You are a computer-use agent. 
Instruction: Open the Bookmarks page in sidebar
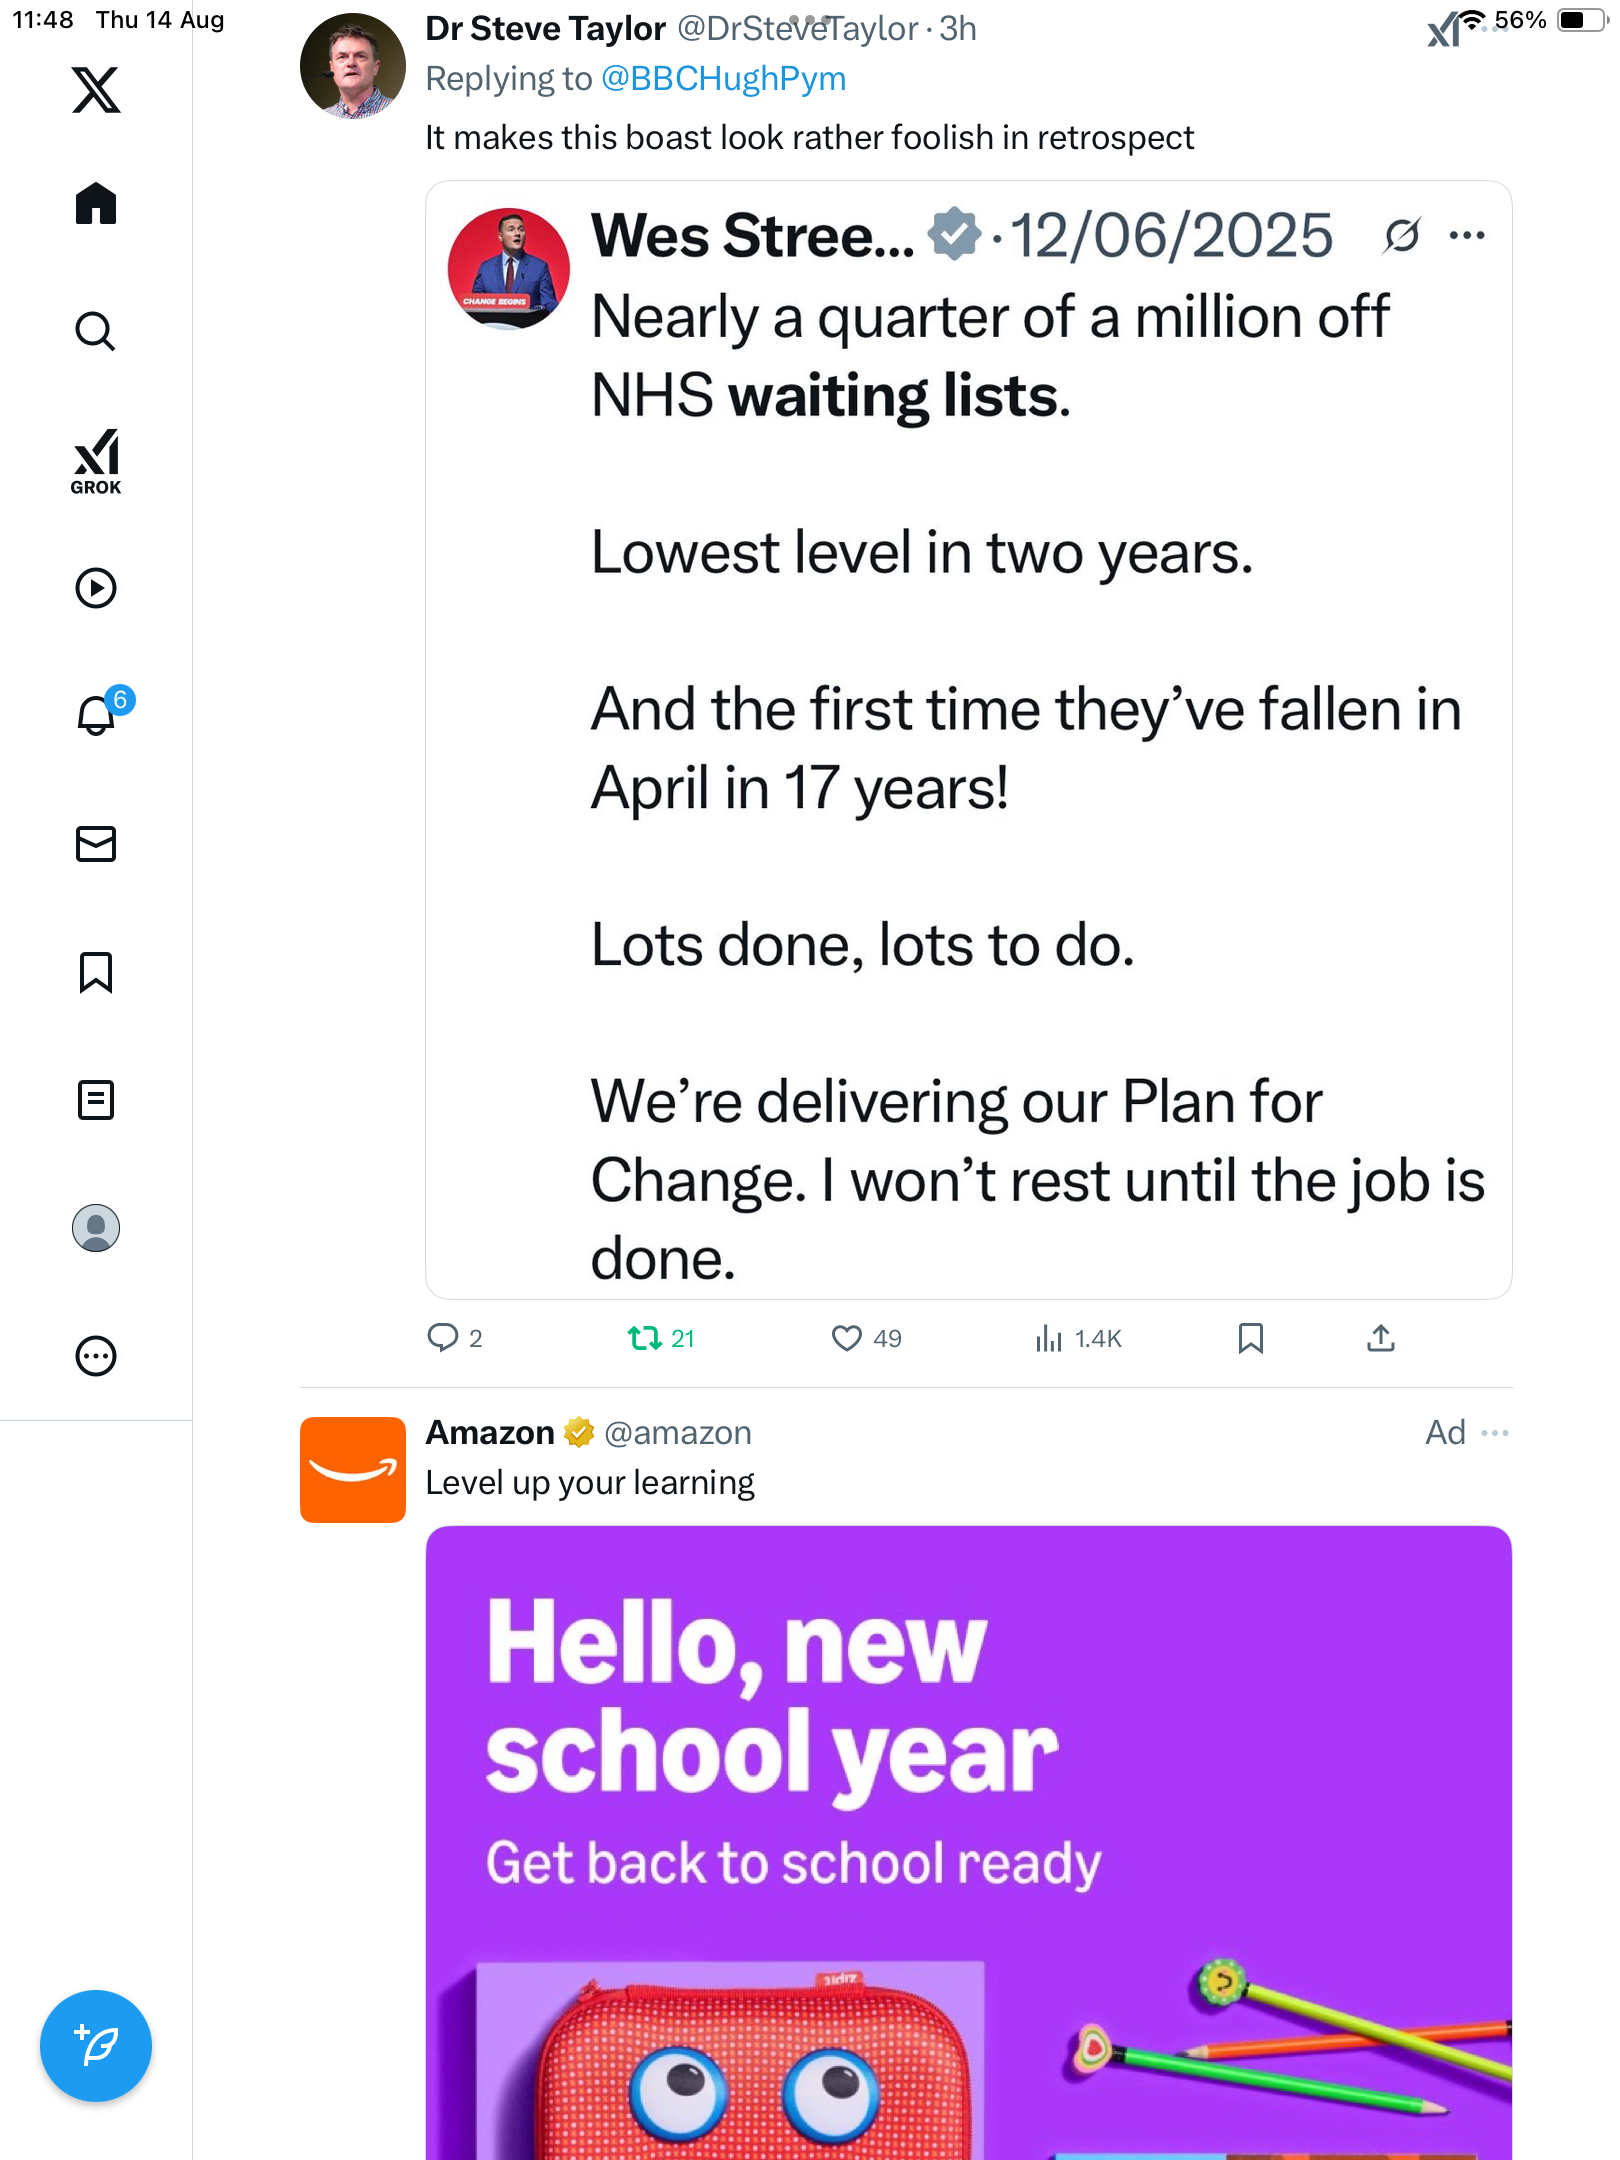tap(96, 972)
